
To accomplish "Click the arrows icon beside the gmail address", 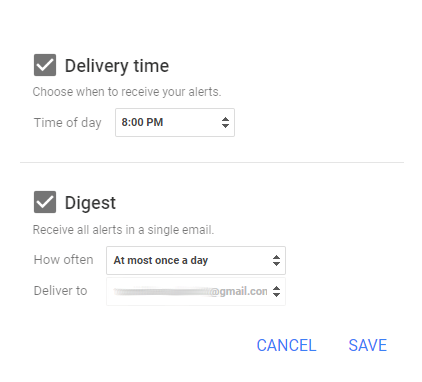I will click(276, 291).
